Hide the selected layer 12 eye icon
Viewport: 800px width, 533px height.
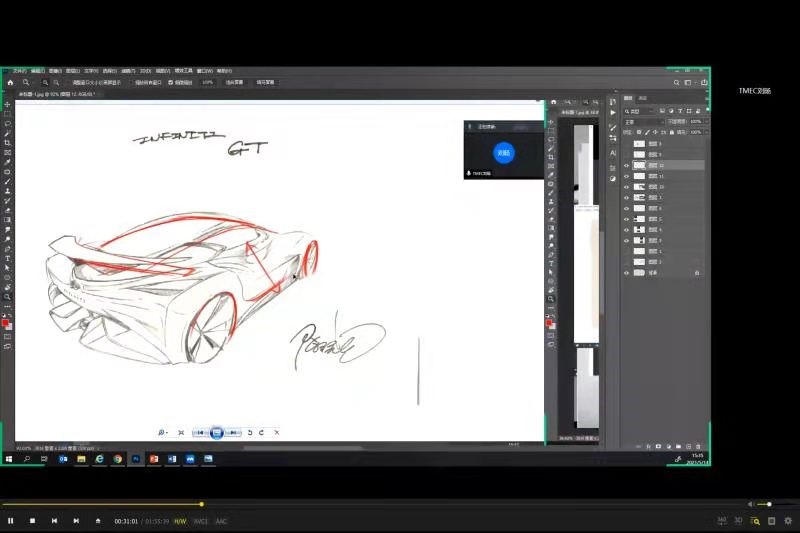[x=627, y=166]
